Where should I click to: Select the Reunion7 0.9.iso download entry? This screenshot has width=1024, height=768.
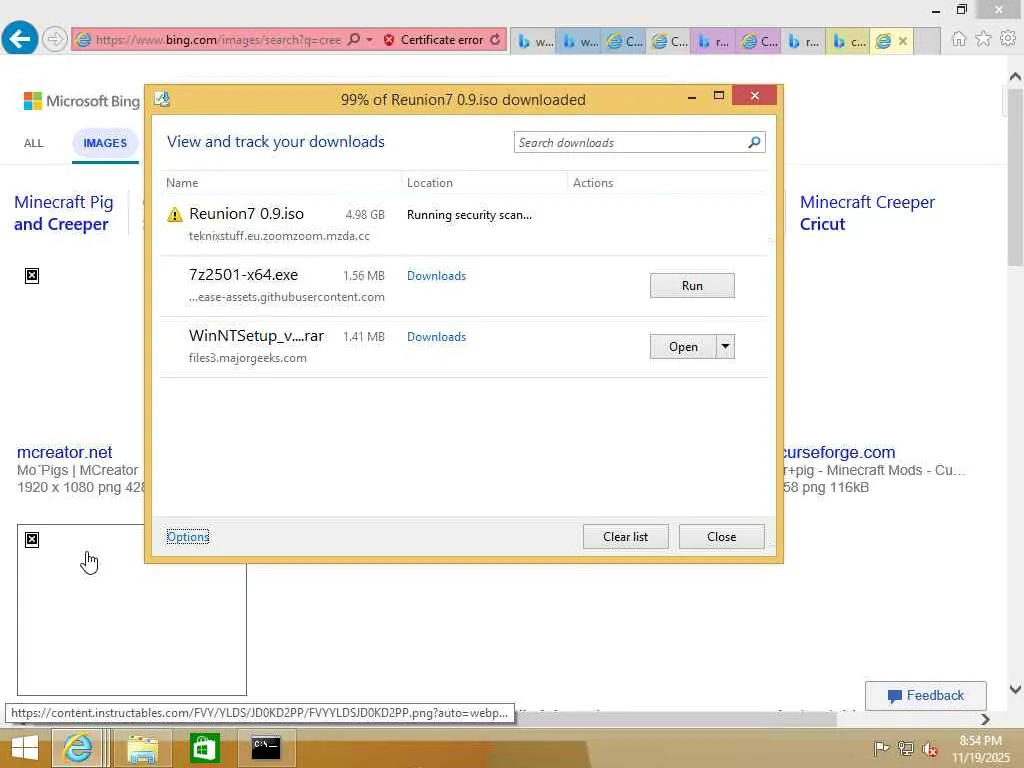464,224
